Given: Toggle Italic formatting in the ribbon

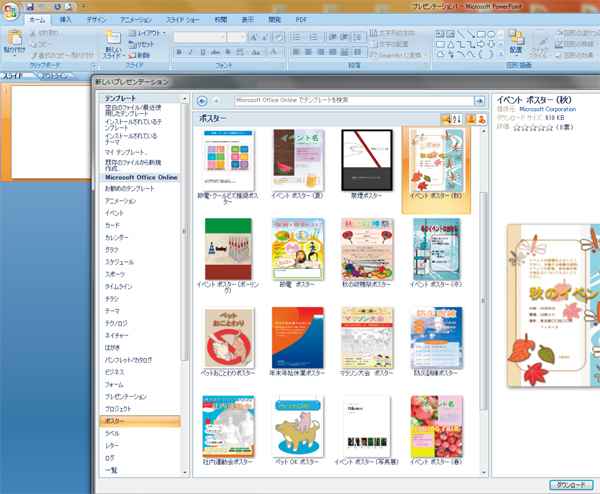Looking at the screenshot, I should (191, 52).
